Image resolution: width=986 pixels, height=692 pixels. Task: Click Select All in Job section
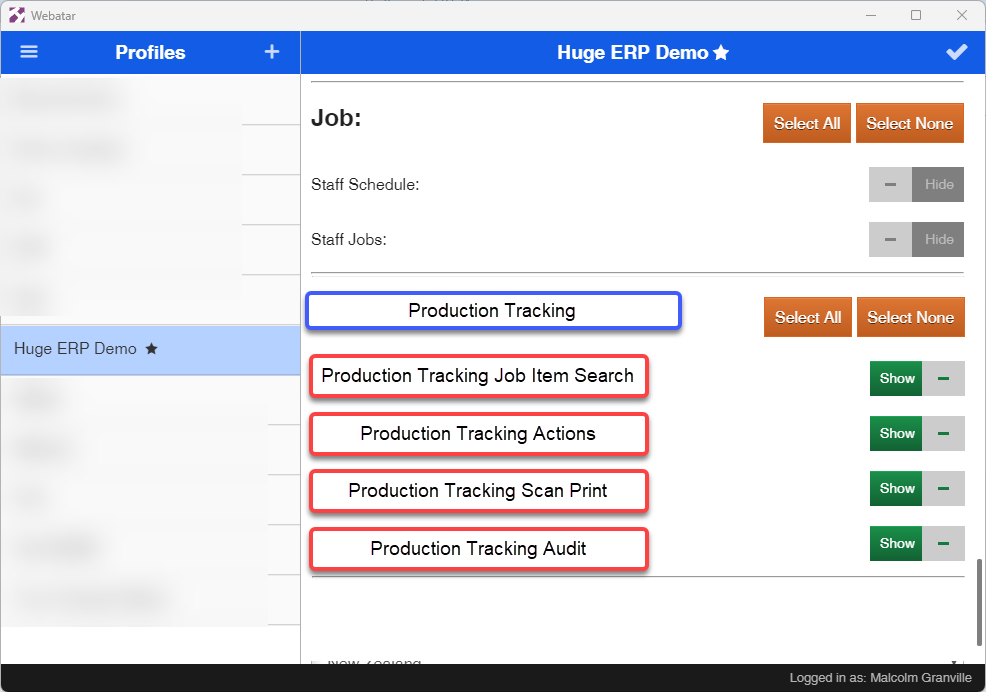point(806,123)
